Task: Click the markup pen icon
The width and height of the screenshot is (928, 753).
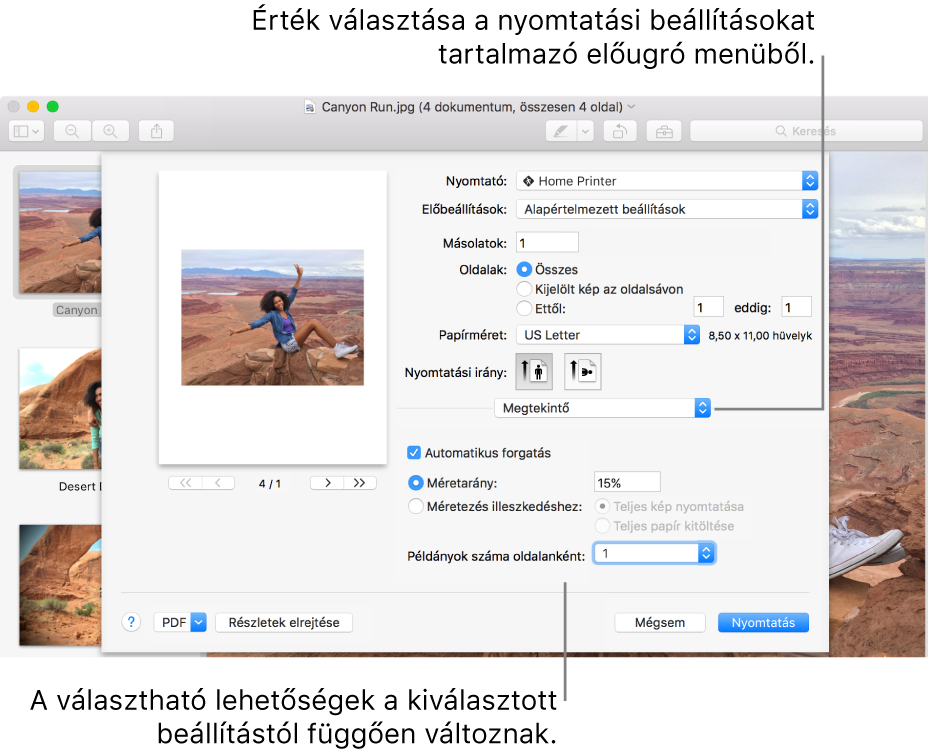Action: point(561,131)
